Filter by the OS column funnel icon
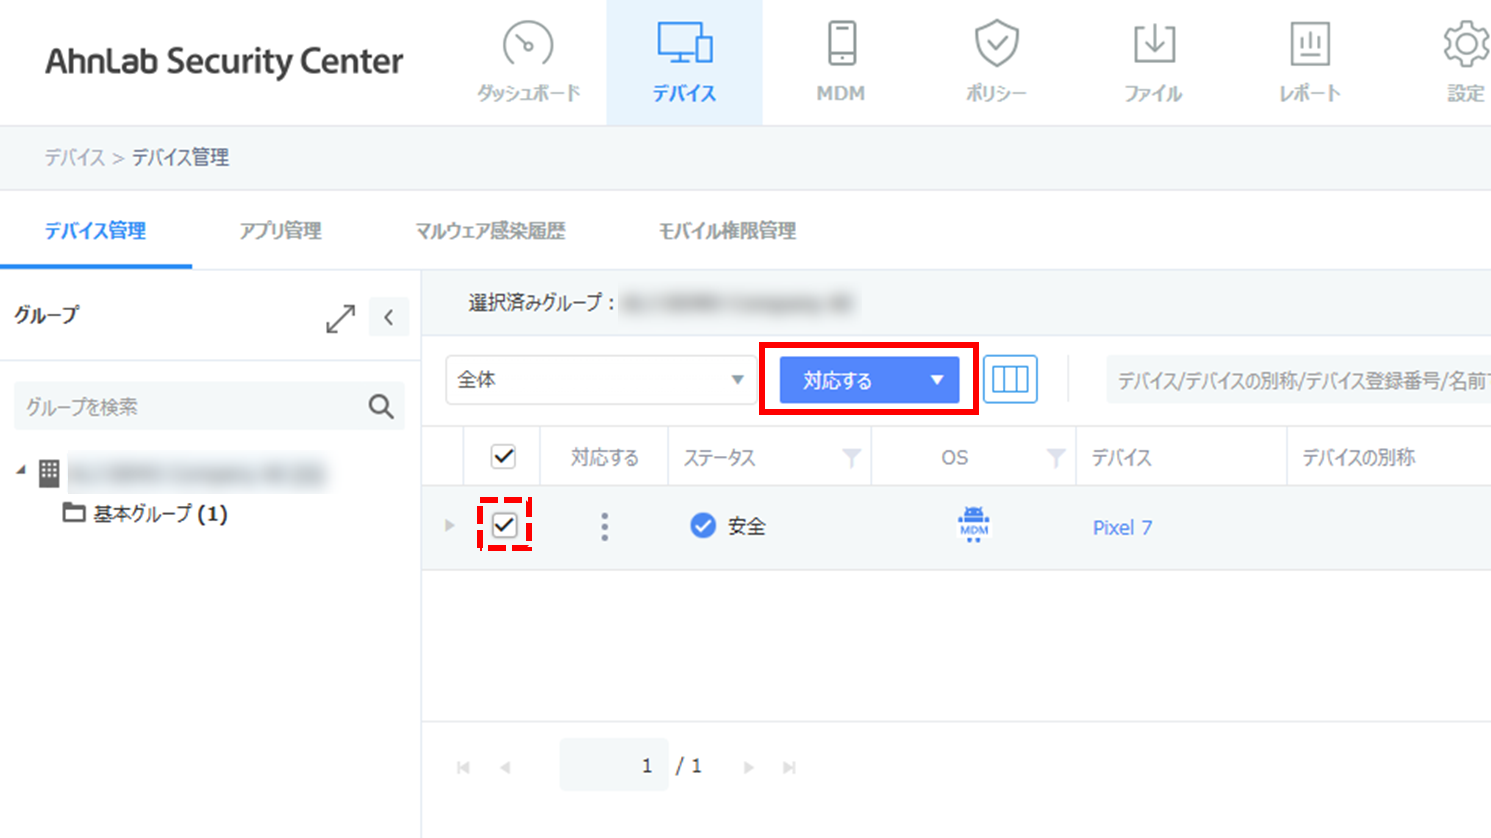Viewport: 1491px width, 838px height. tap(1055, 458)
